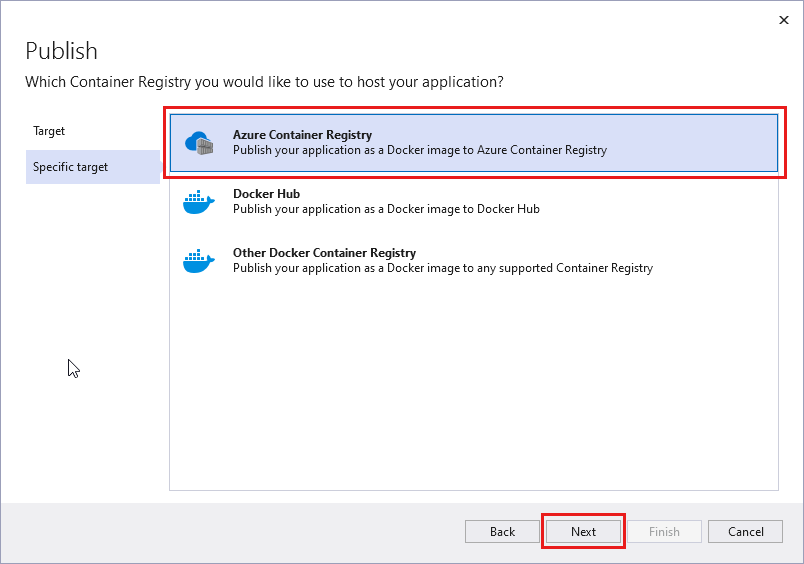Go to the Target step

(49, 131)
